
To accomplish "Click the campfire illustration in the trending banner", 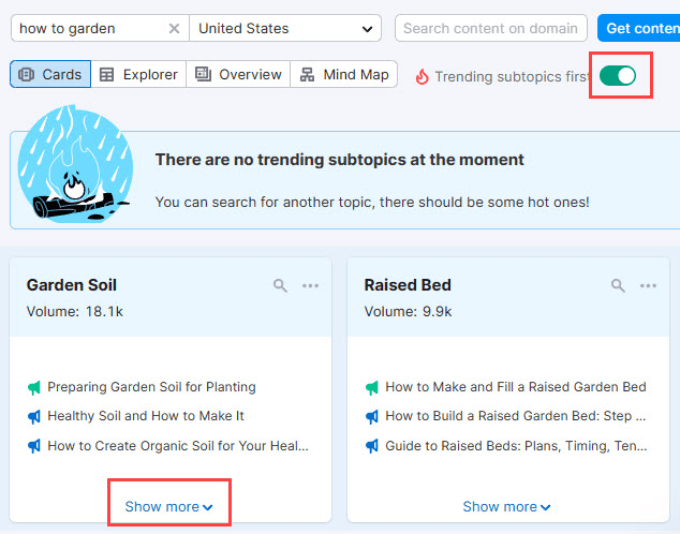I will tap(75, 164).
